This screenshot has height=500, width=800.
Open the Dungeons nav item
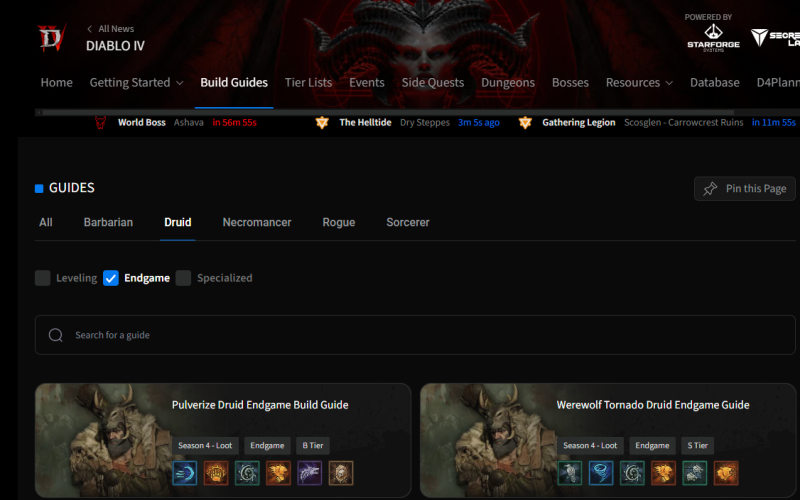508,83
